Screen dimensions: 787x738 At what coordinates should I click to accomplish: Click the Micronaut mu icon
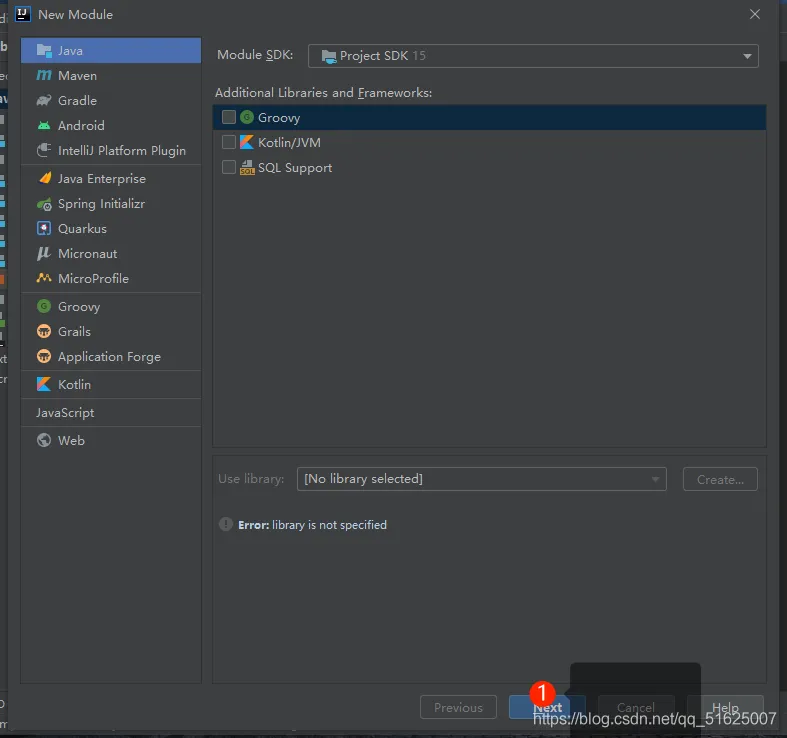[44, 254]
